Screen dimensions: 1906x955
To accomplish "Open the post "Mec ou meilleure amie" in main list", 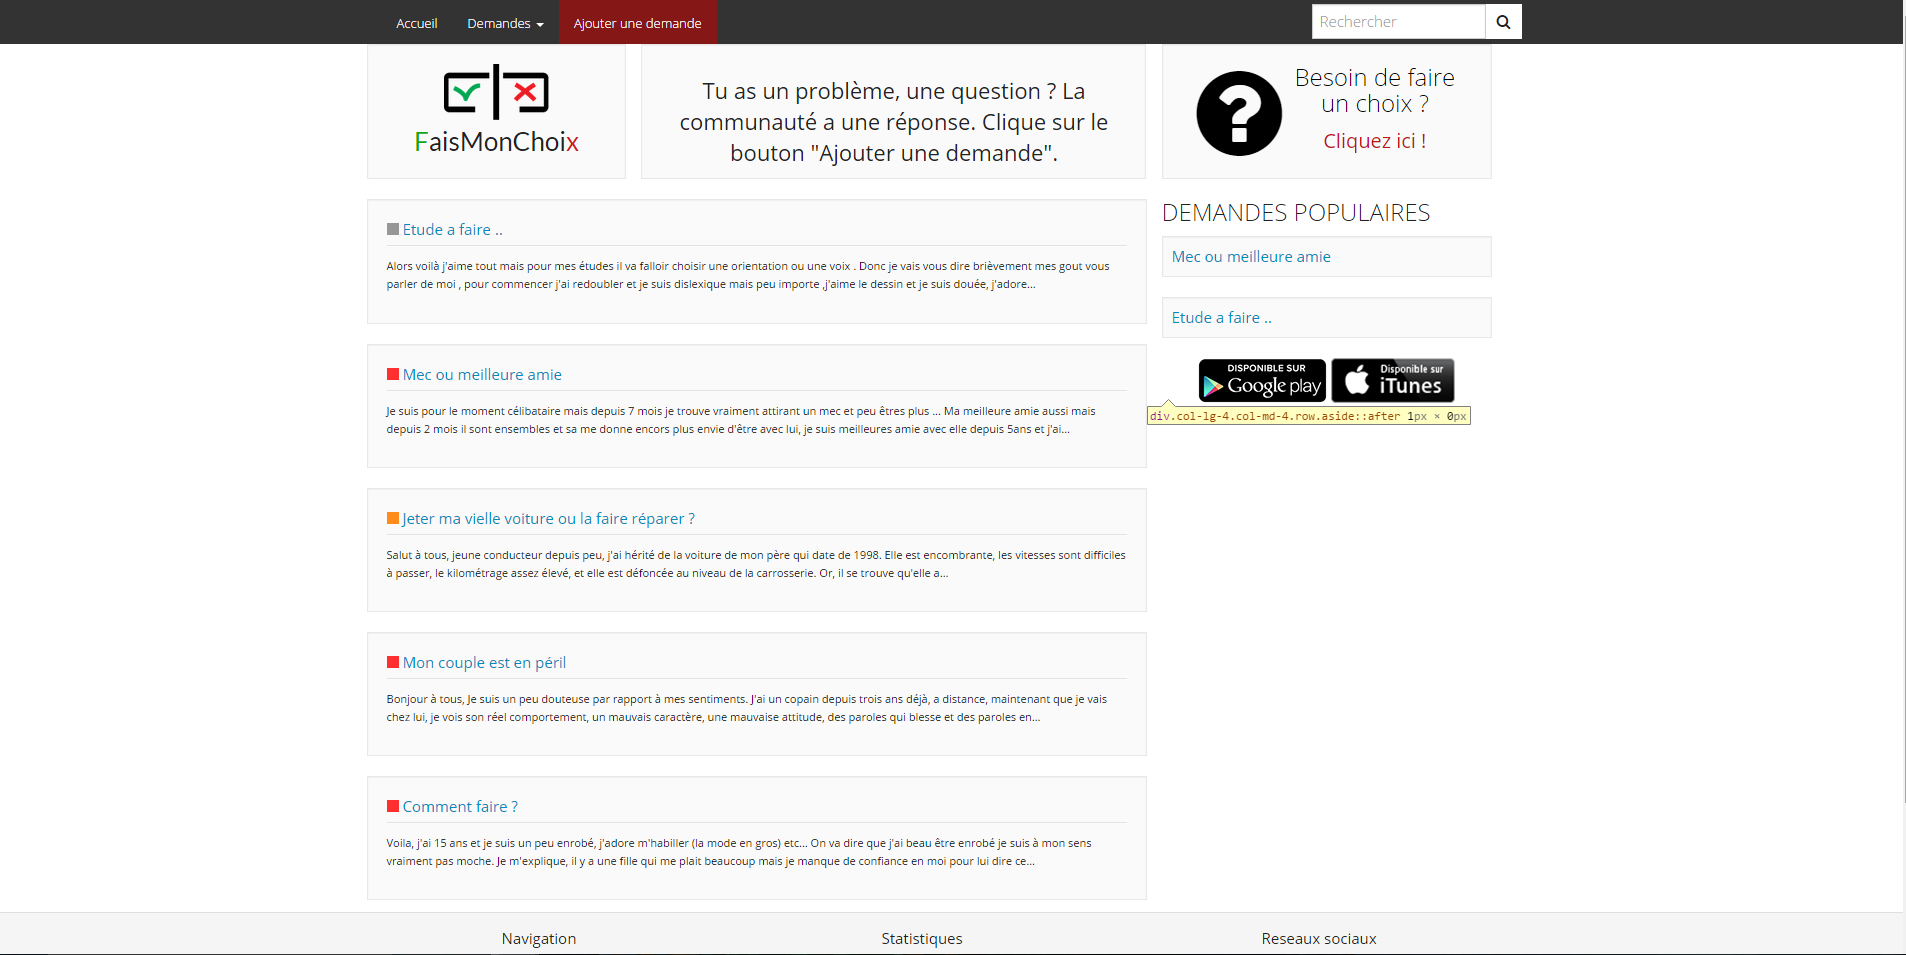I will coord(482,375).
